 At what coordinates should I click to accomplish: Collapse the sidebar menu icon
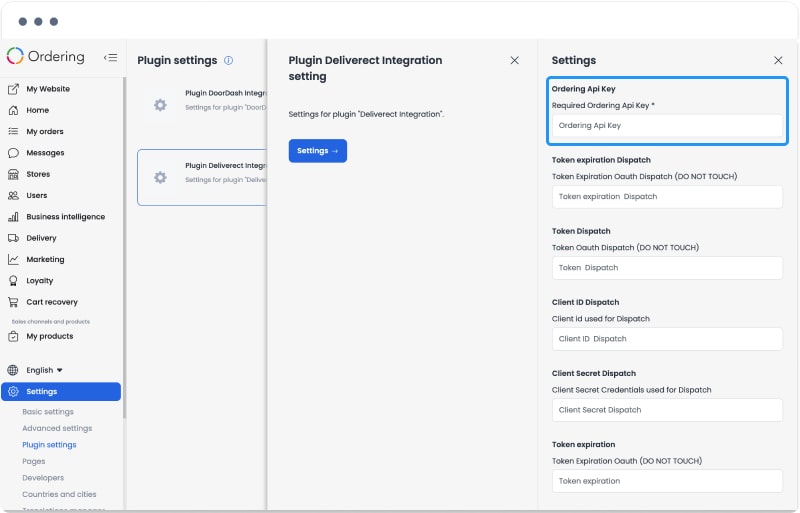tap(110, 57)
